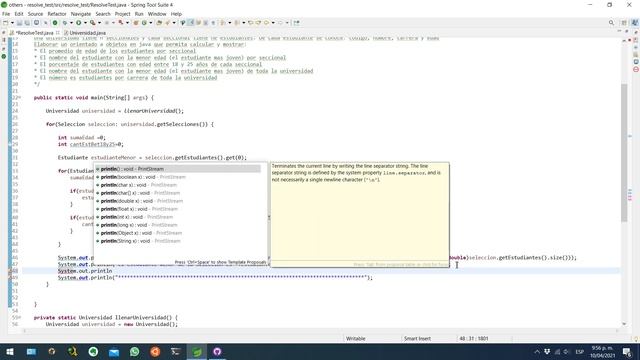Click the Save toolbar icon
The image size is (640, 360).
pos(19,23)
